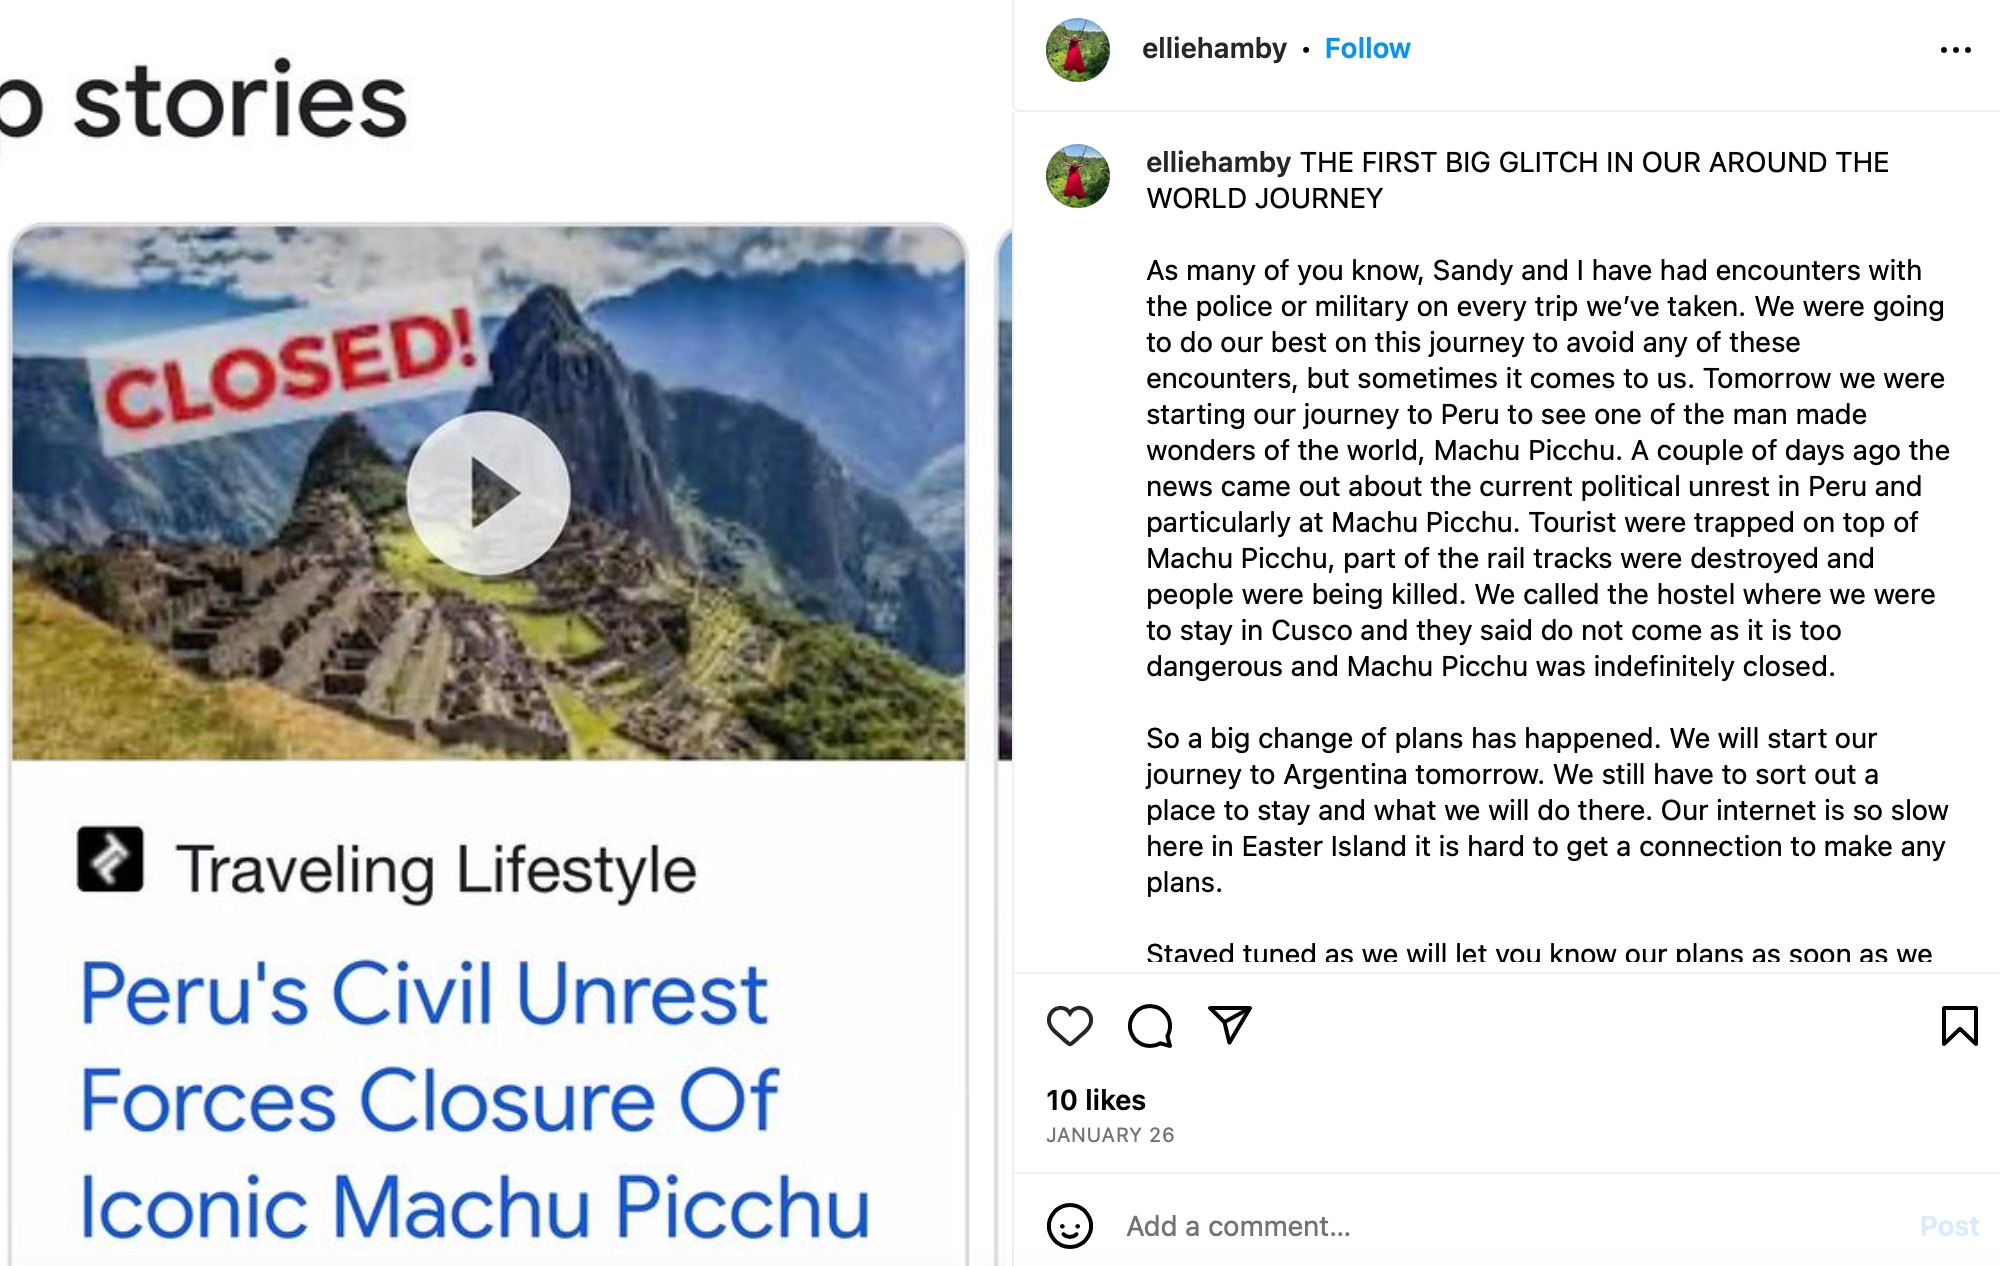2000x1266 pixels.
Task: Click the header profile avatar beside Follow
Action: 1077,50
